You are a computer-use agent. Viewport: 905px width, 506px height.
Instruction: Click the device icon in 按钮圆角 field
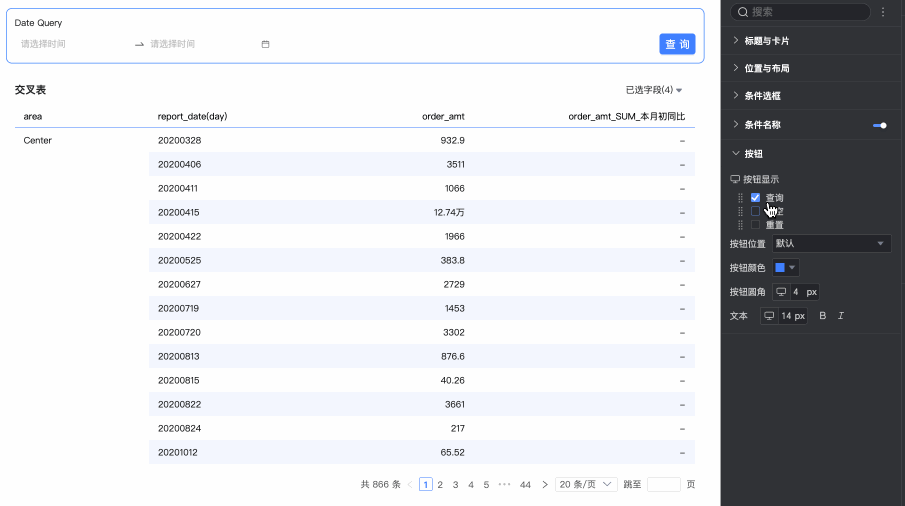[781, 292]
